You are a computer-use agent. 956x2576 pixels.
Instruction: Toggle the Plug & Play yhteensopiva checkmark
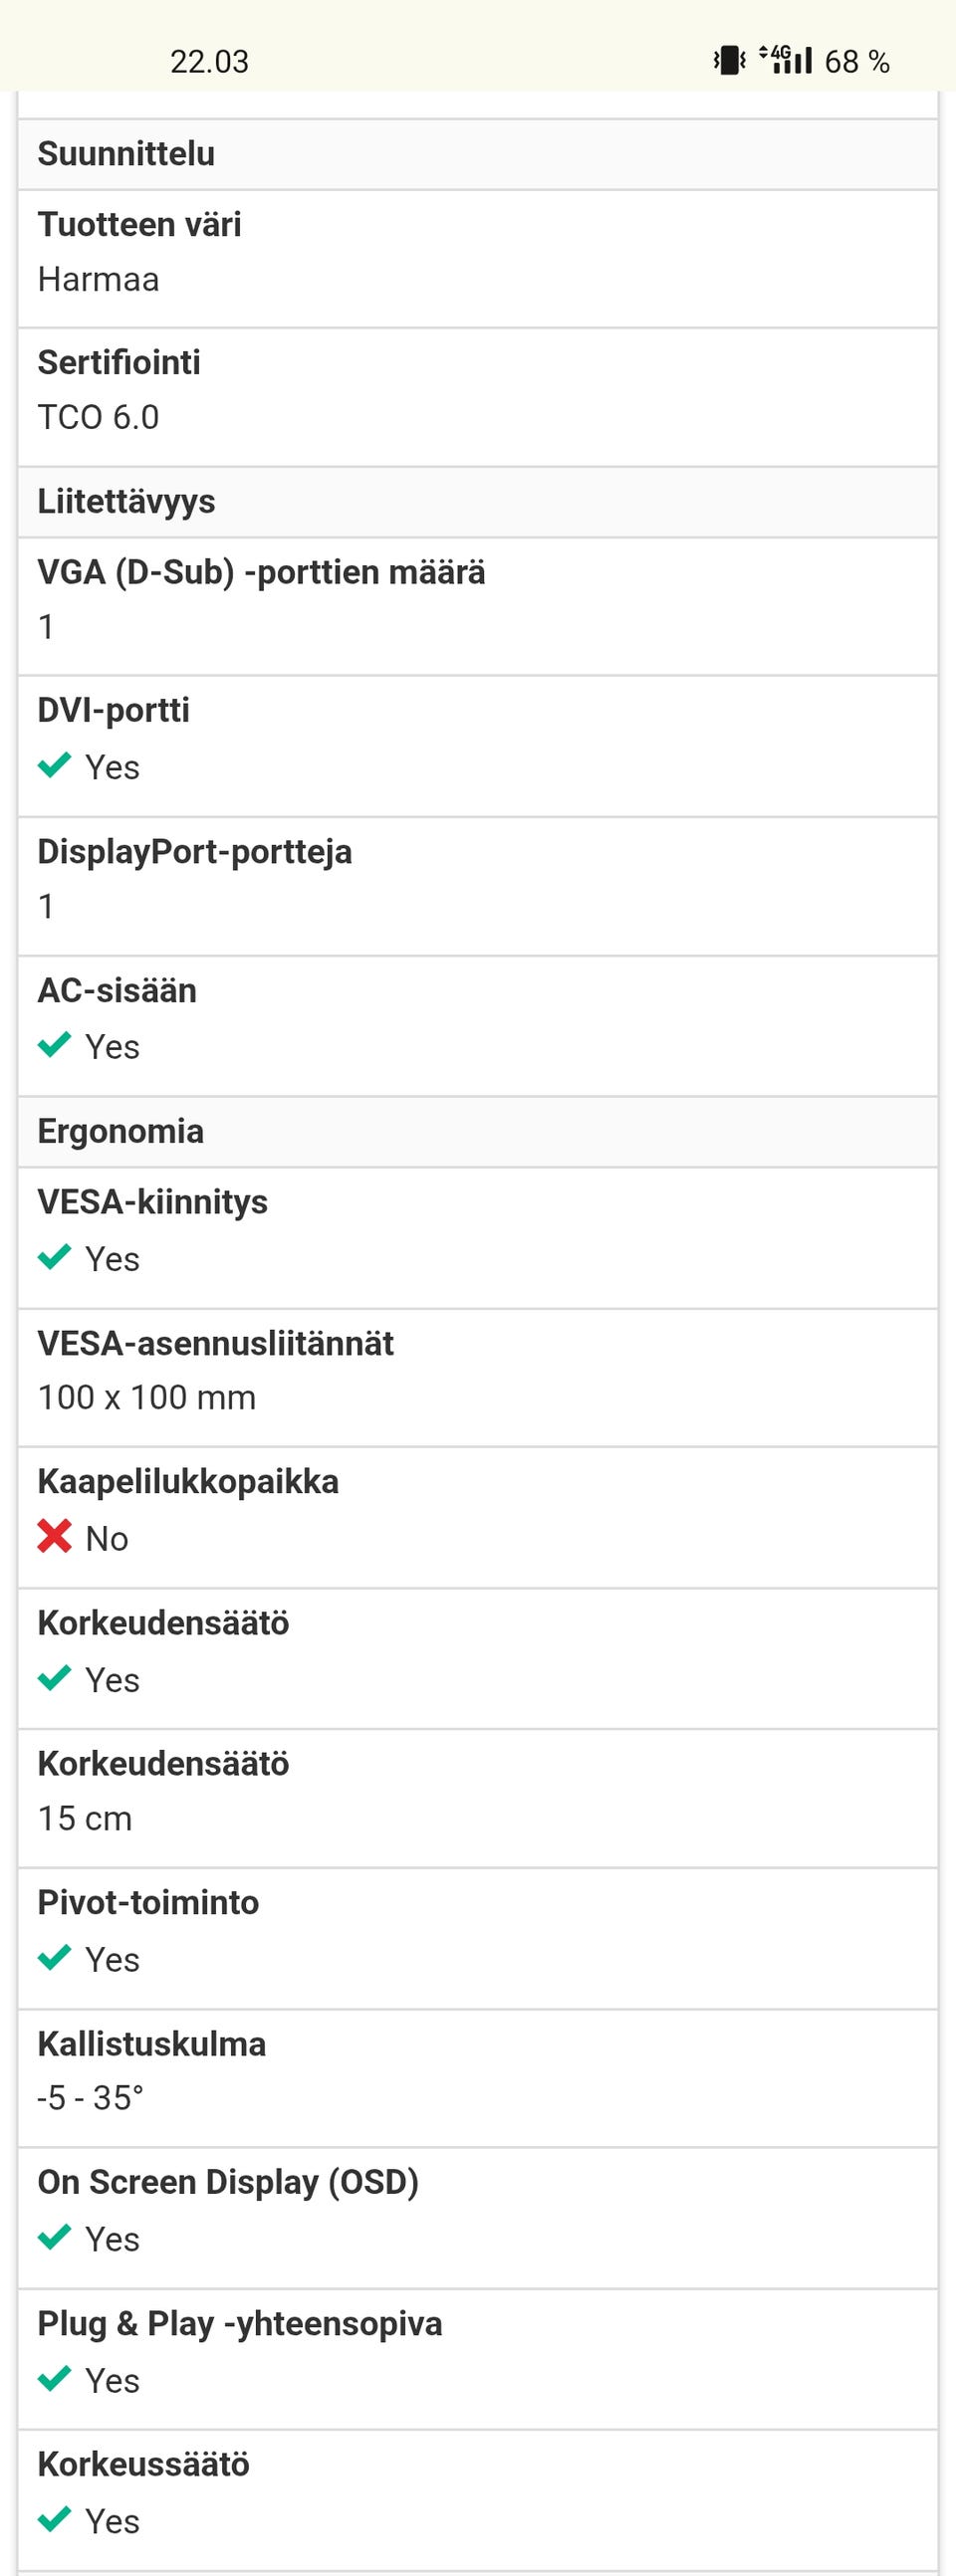click(x=55, y=2381)
